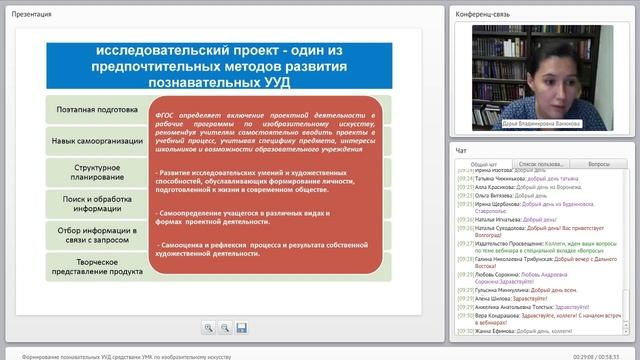This screenshot has height=360, width=640.
Task: Click the chat scrollbar thumb
Action: [627, 305]
